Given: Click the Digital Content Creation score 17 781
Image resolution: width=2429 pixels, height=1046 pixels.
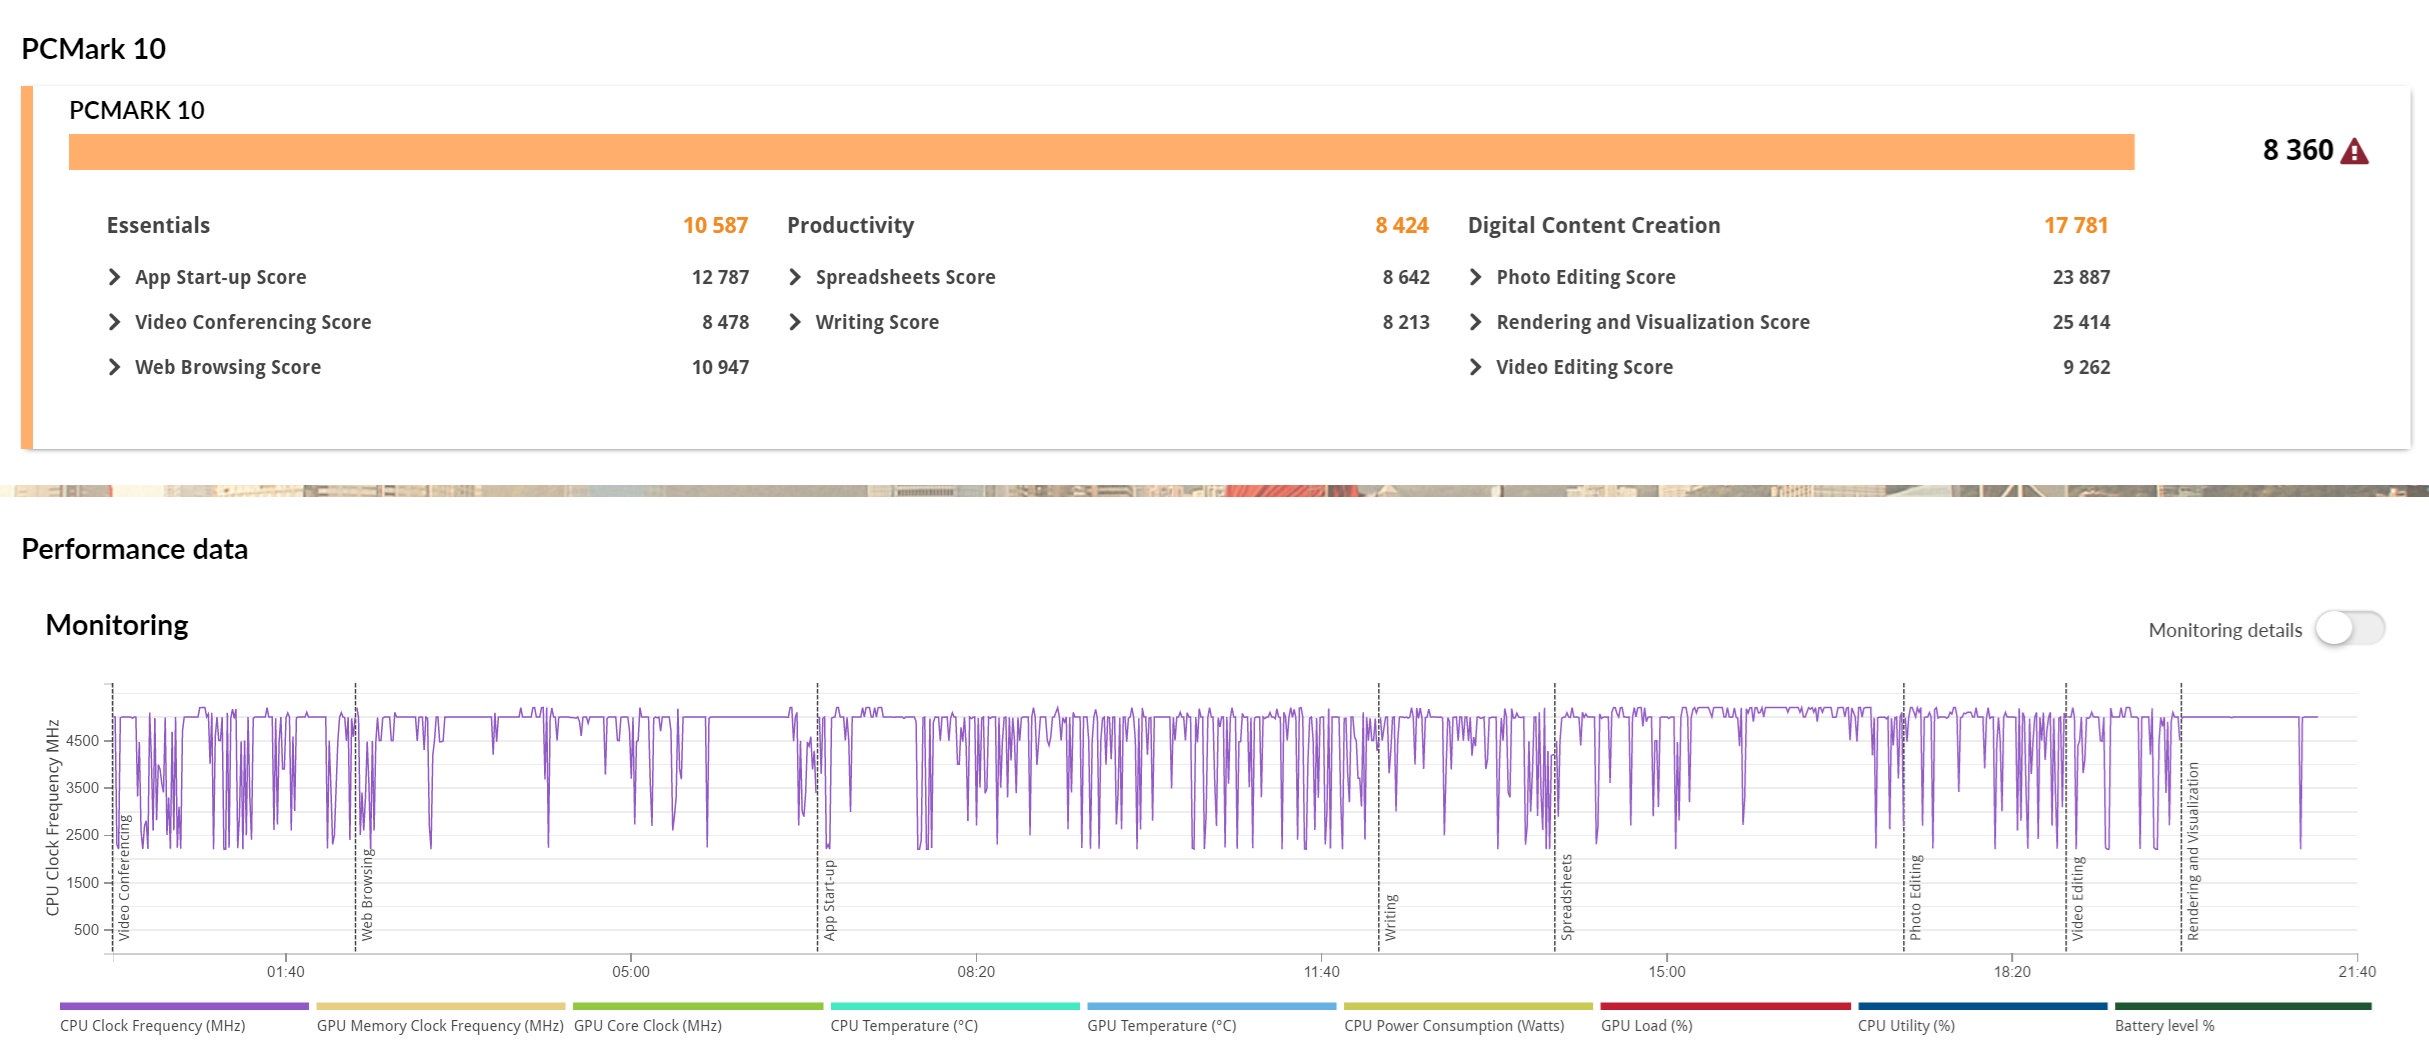Looking at the screenshot, I should pyautogui.click(x=2076, y=225).
